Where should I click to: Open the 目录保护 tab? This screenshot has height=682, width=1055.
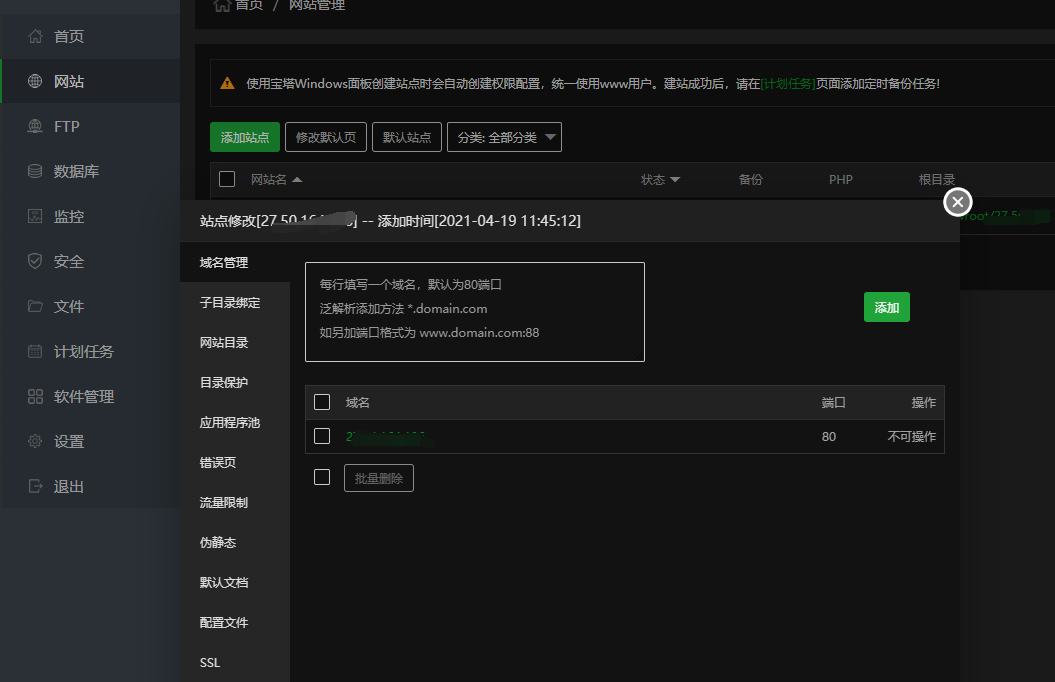(x=235, y=383)
